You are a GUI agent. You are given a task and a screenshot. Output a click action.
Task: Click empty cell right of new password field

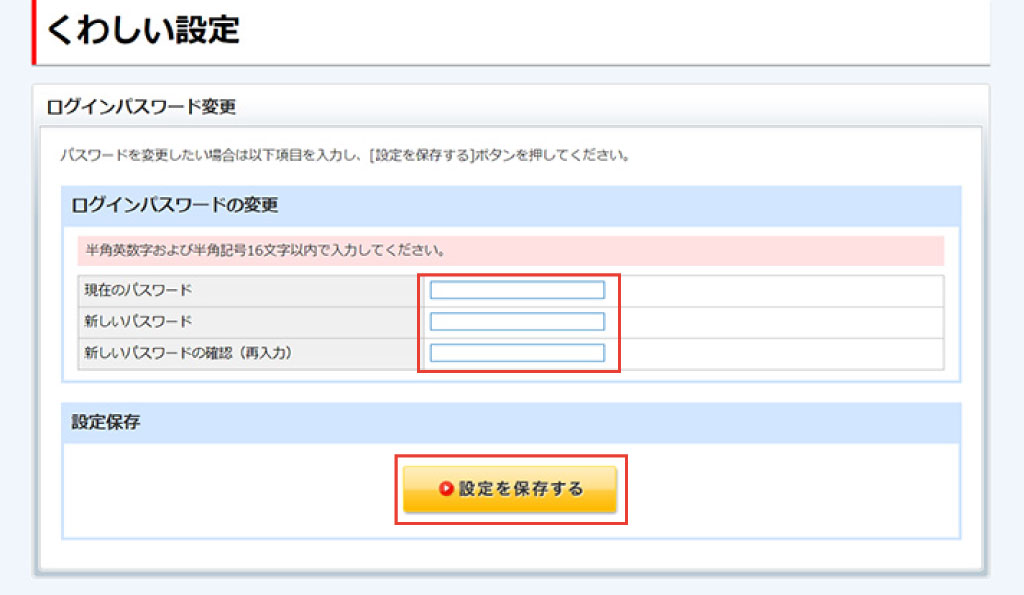coord(780,321)
